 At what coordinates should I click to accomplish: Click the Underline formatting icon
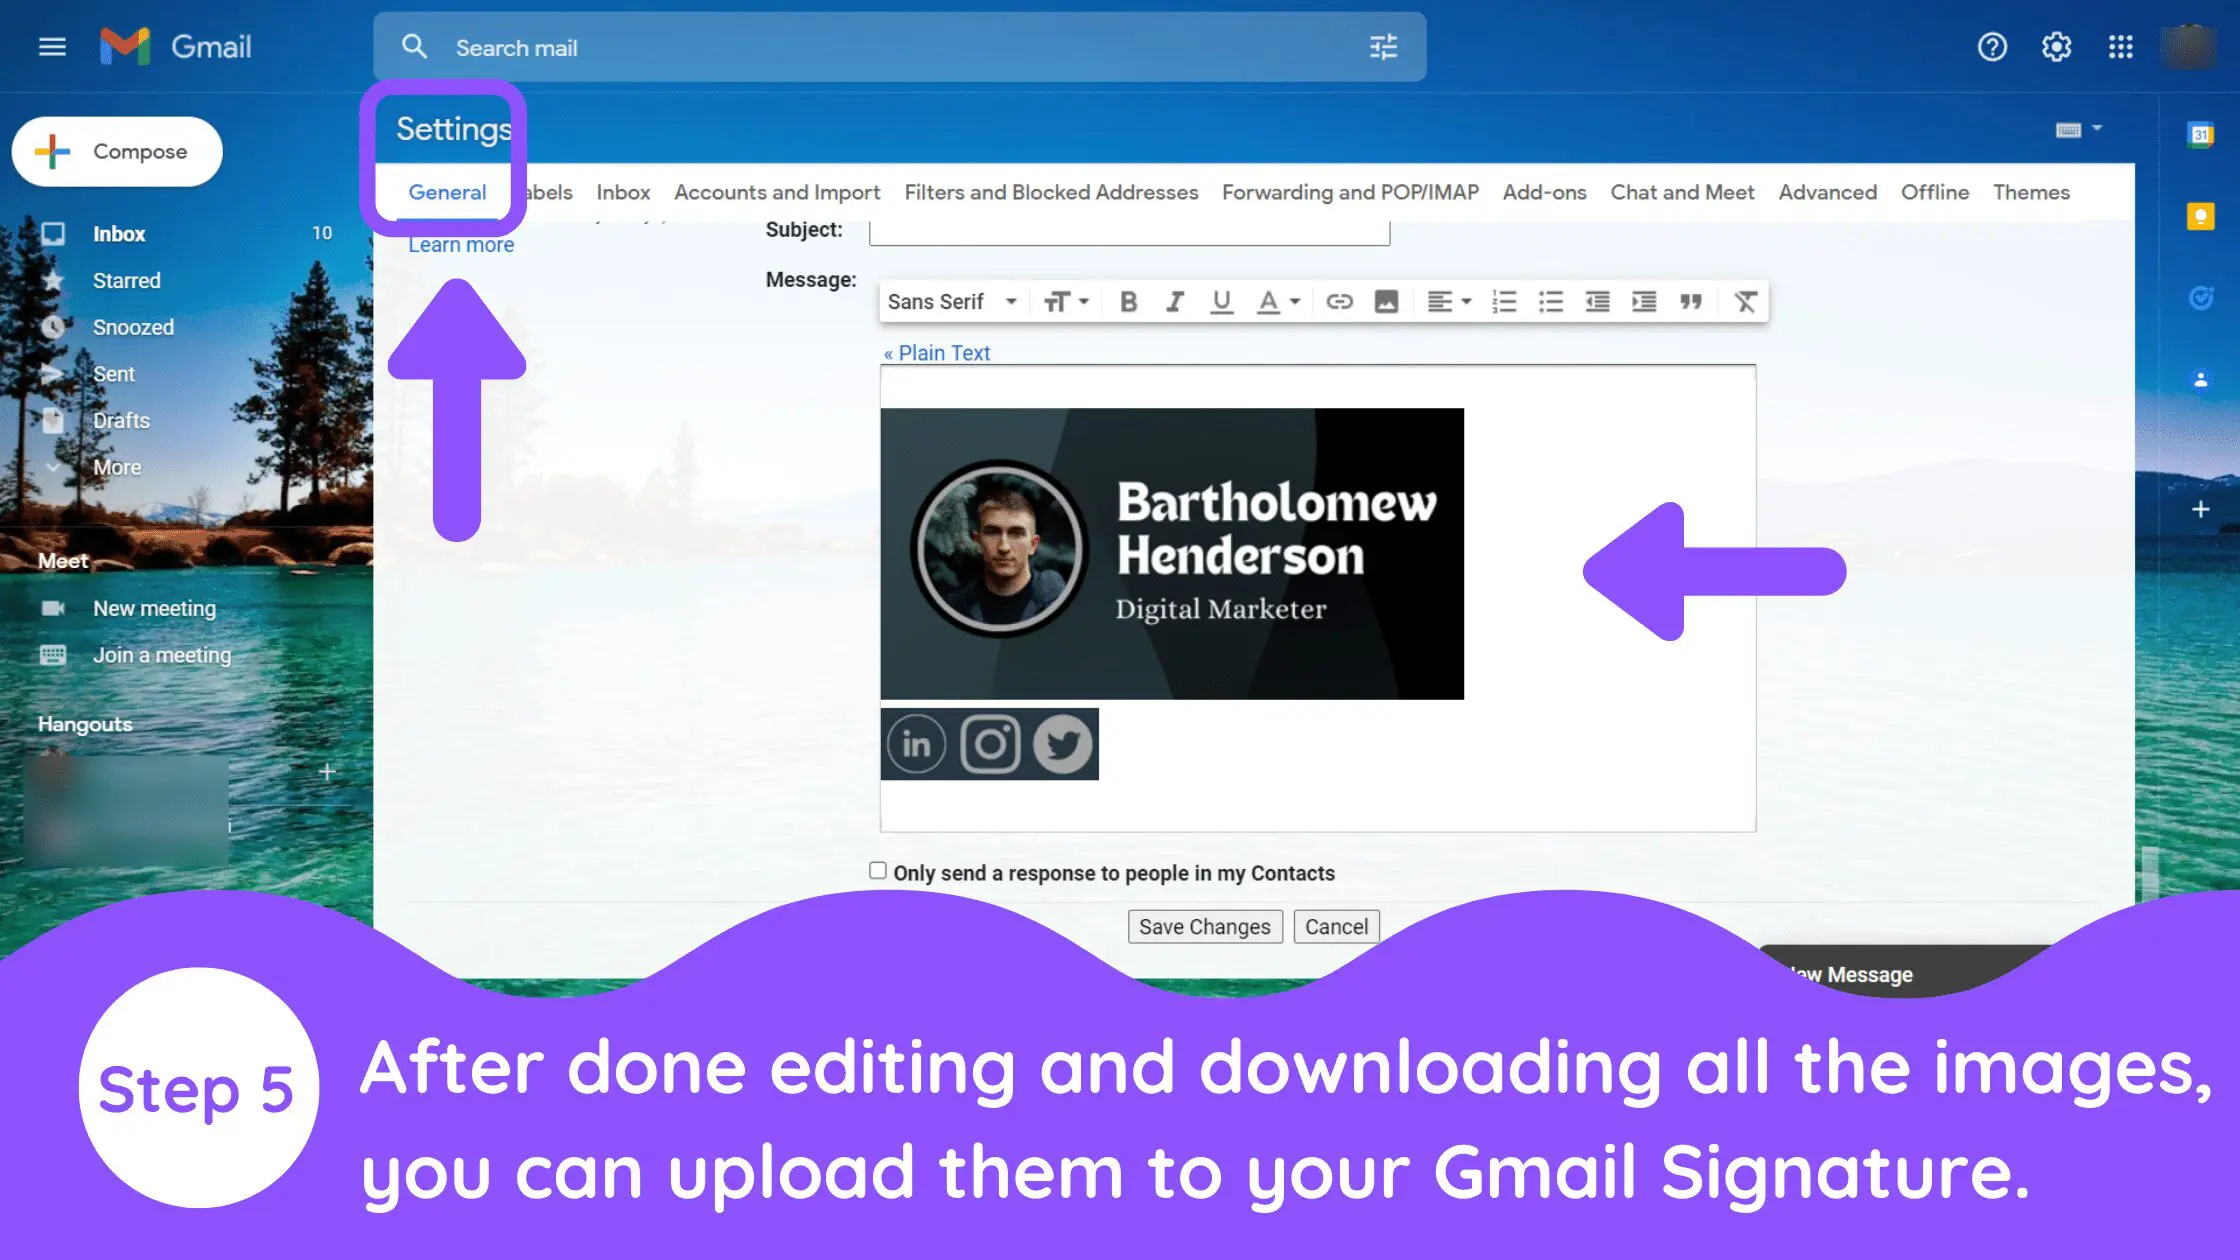pos(1220,300)
